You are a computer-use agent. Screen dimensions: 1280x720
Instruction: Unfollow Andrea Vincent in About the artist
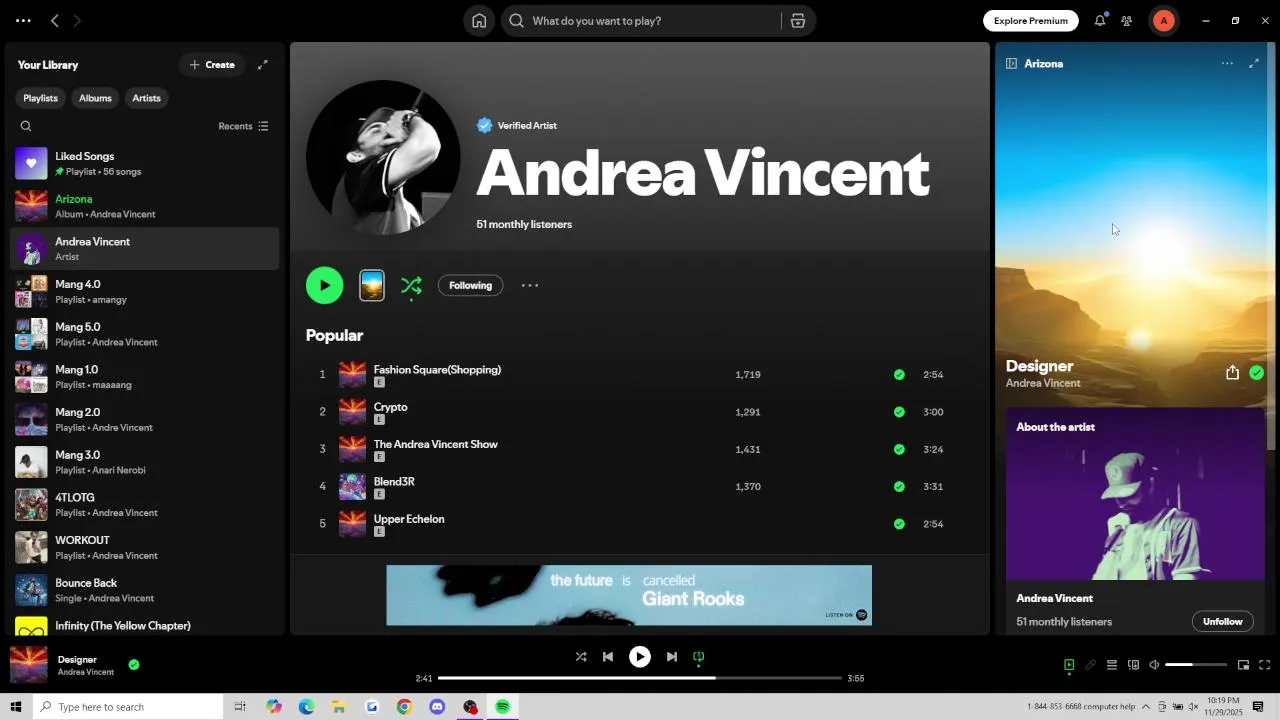pyautogui.click(x=1222, y=622)
